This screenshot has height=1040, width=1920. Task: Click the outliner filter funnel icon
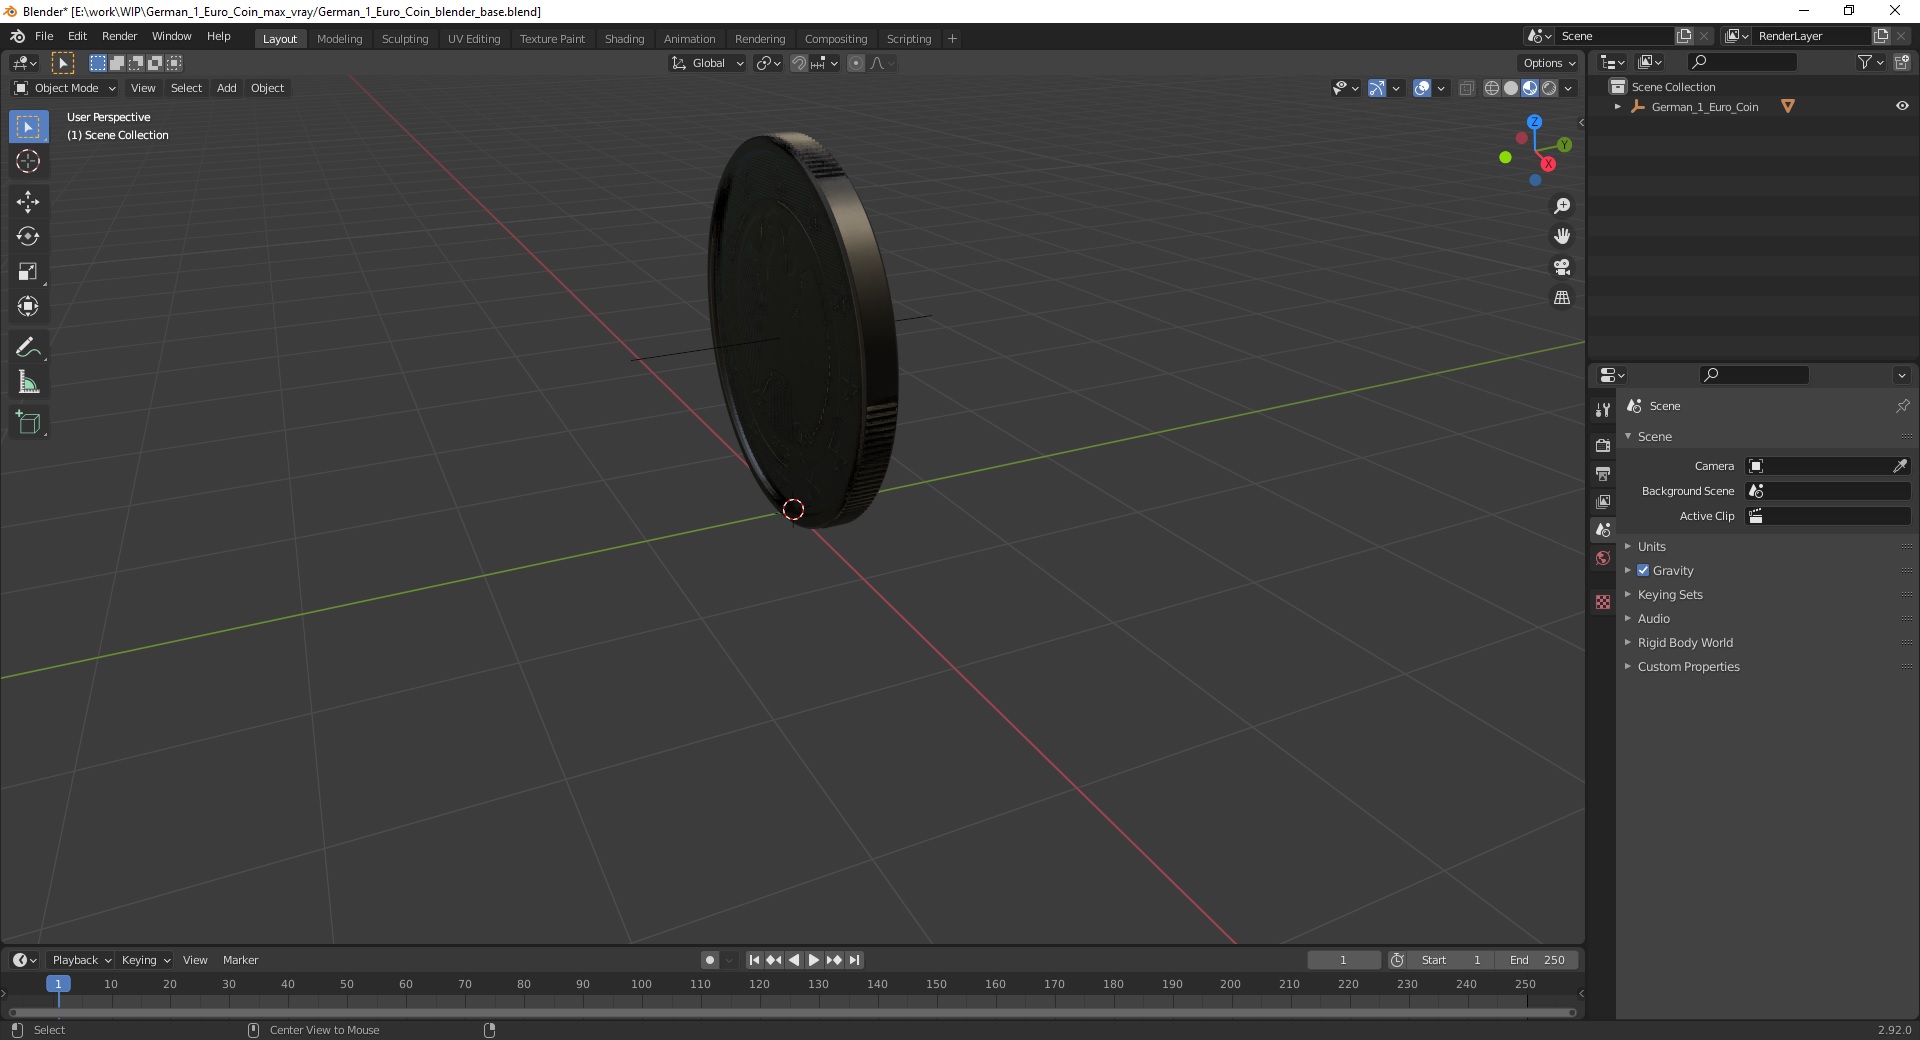pos(1865,62)
